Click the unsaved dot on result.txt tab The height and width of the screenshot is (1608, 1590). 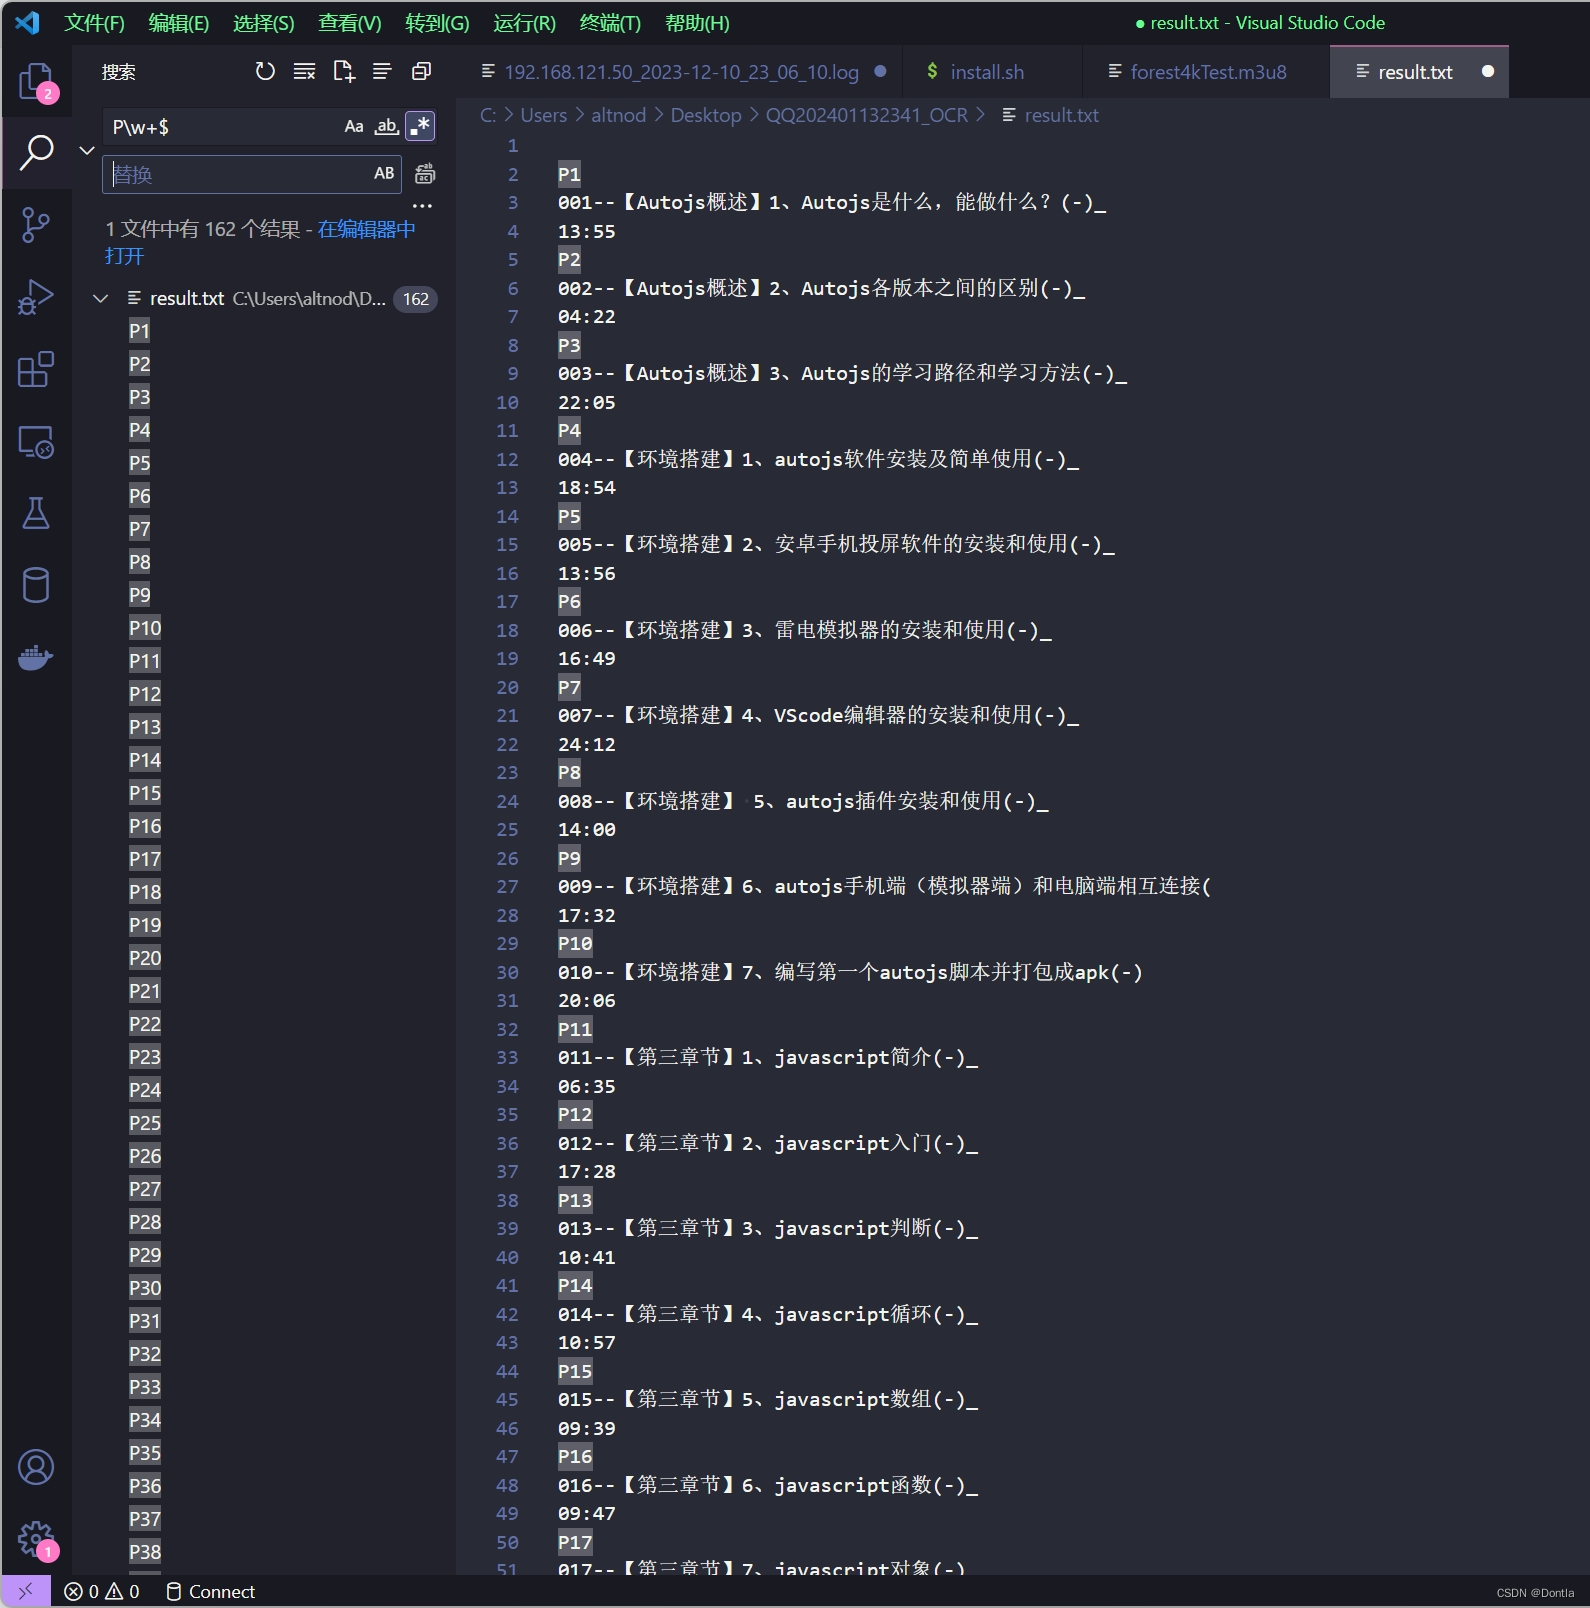[1487, 71]
